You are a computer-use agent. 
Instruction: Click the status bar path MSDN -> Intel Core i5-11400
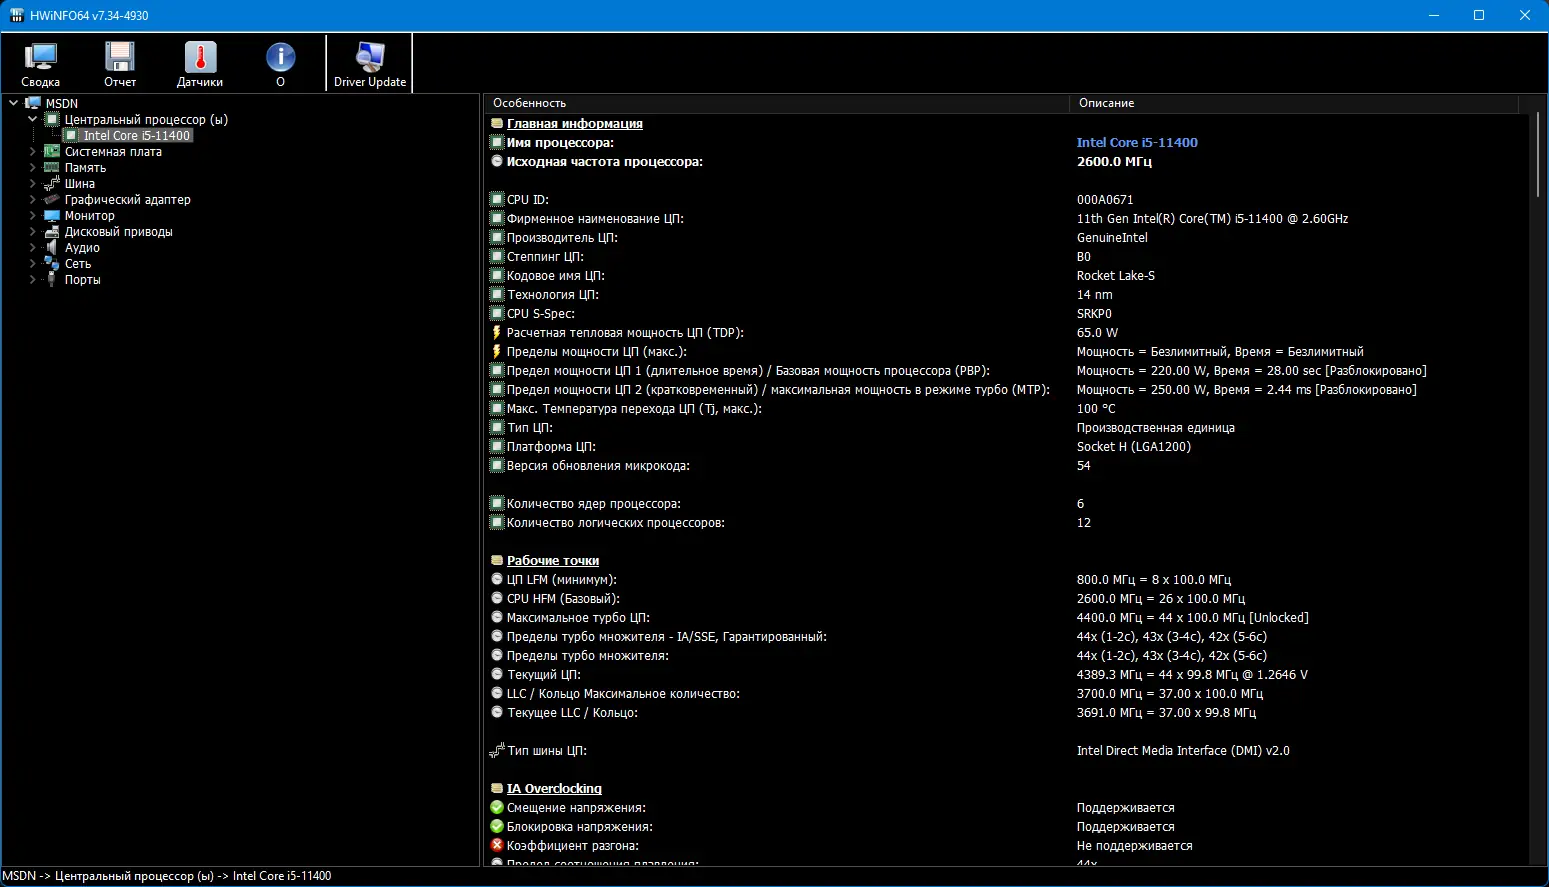coord(167,876)
